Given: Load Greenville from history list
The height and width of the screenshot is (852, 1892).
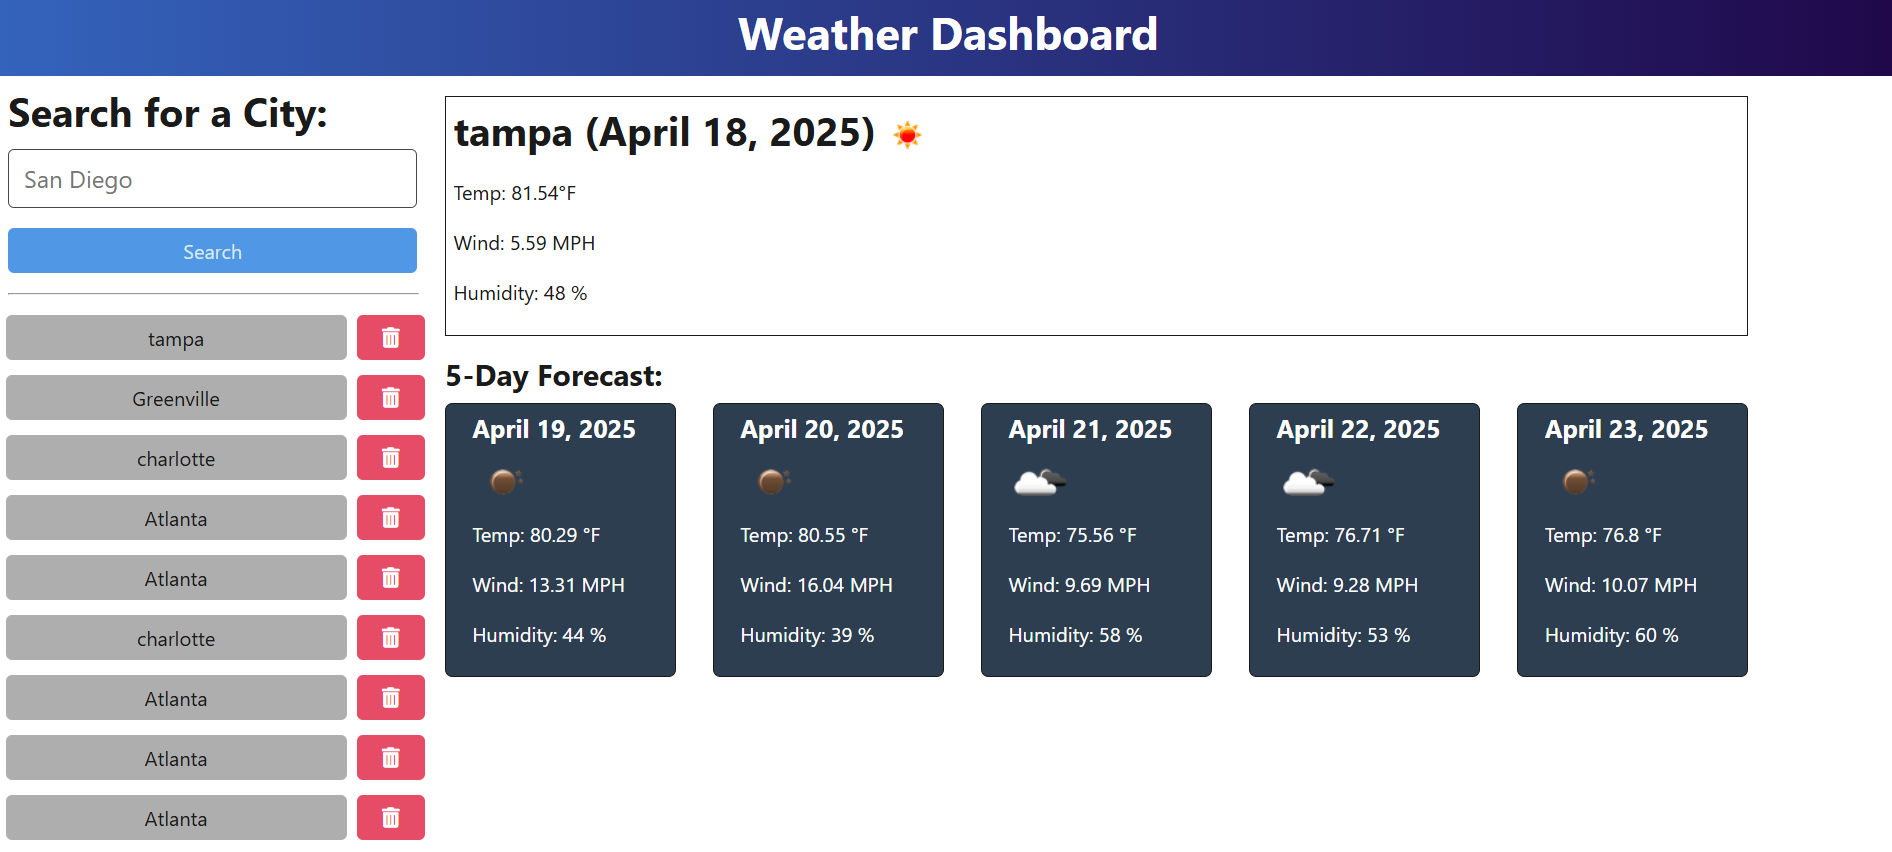Looking at the screenshot, I should 176,398.
